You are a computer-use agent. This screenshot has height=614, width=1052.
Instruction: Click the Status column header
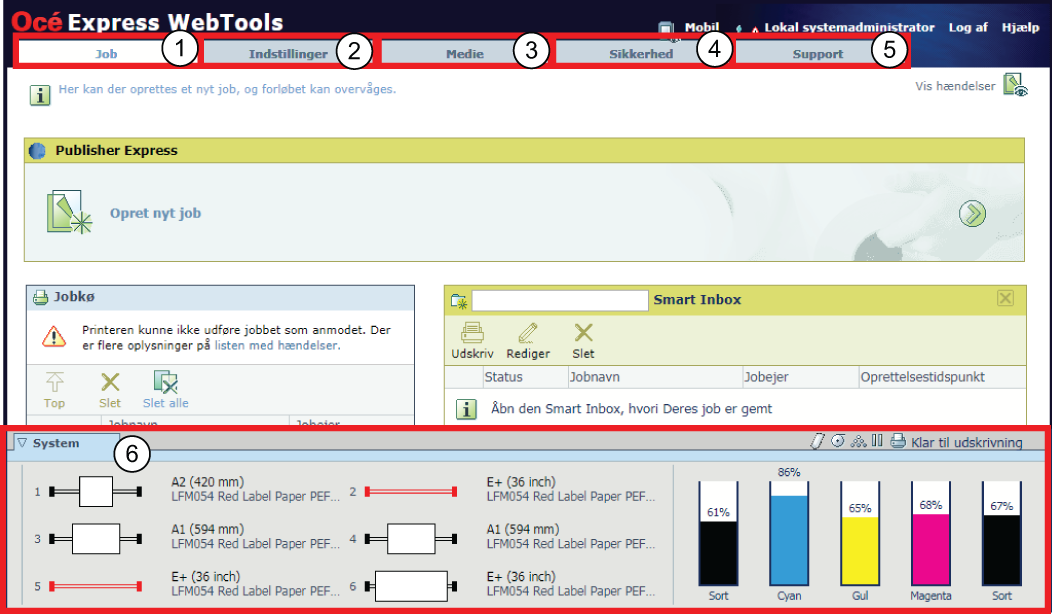click(503, 377)
